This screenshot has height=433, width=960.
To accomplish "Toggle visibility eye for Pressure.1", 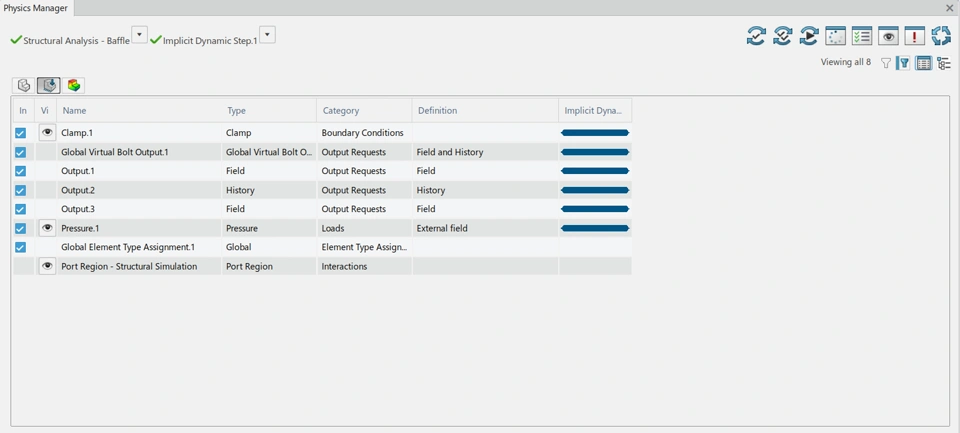I will pyautogui.click(x=47, y=228).
